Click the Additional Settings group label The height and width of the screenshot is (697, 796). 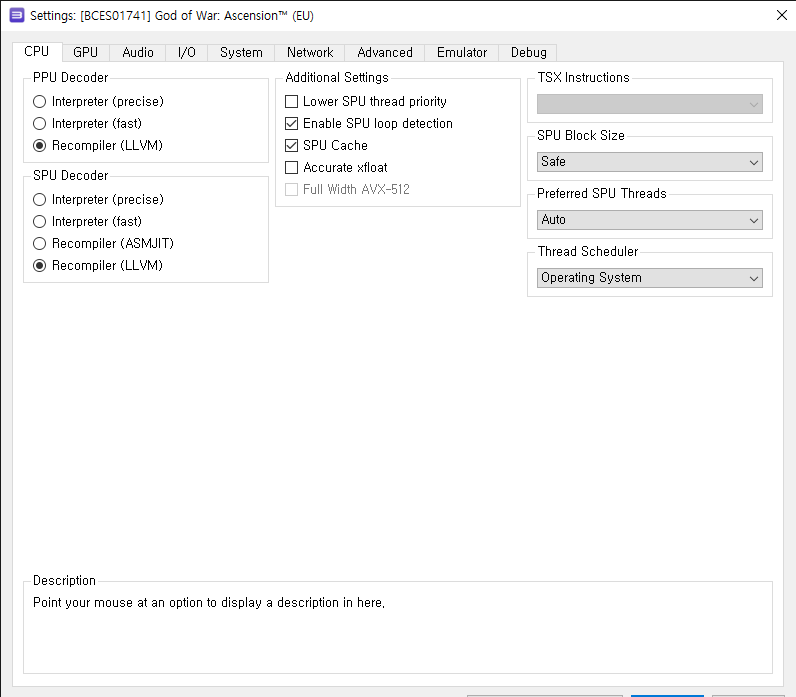337,78
